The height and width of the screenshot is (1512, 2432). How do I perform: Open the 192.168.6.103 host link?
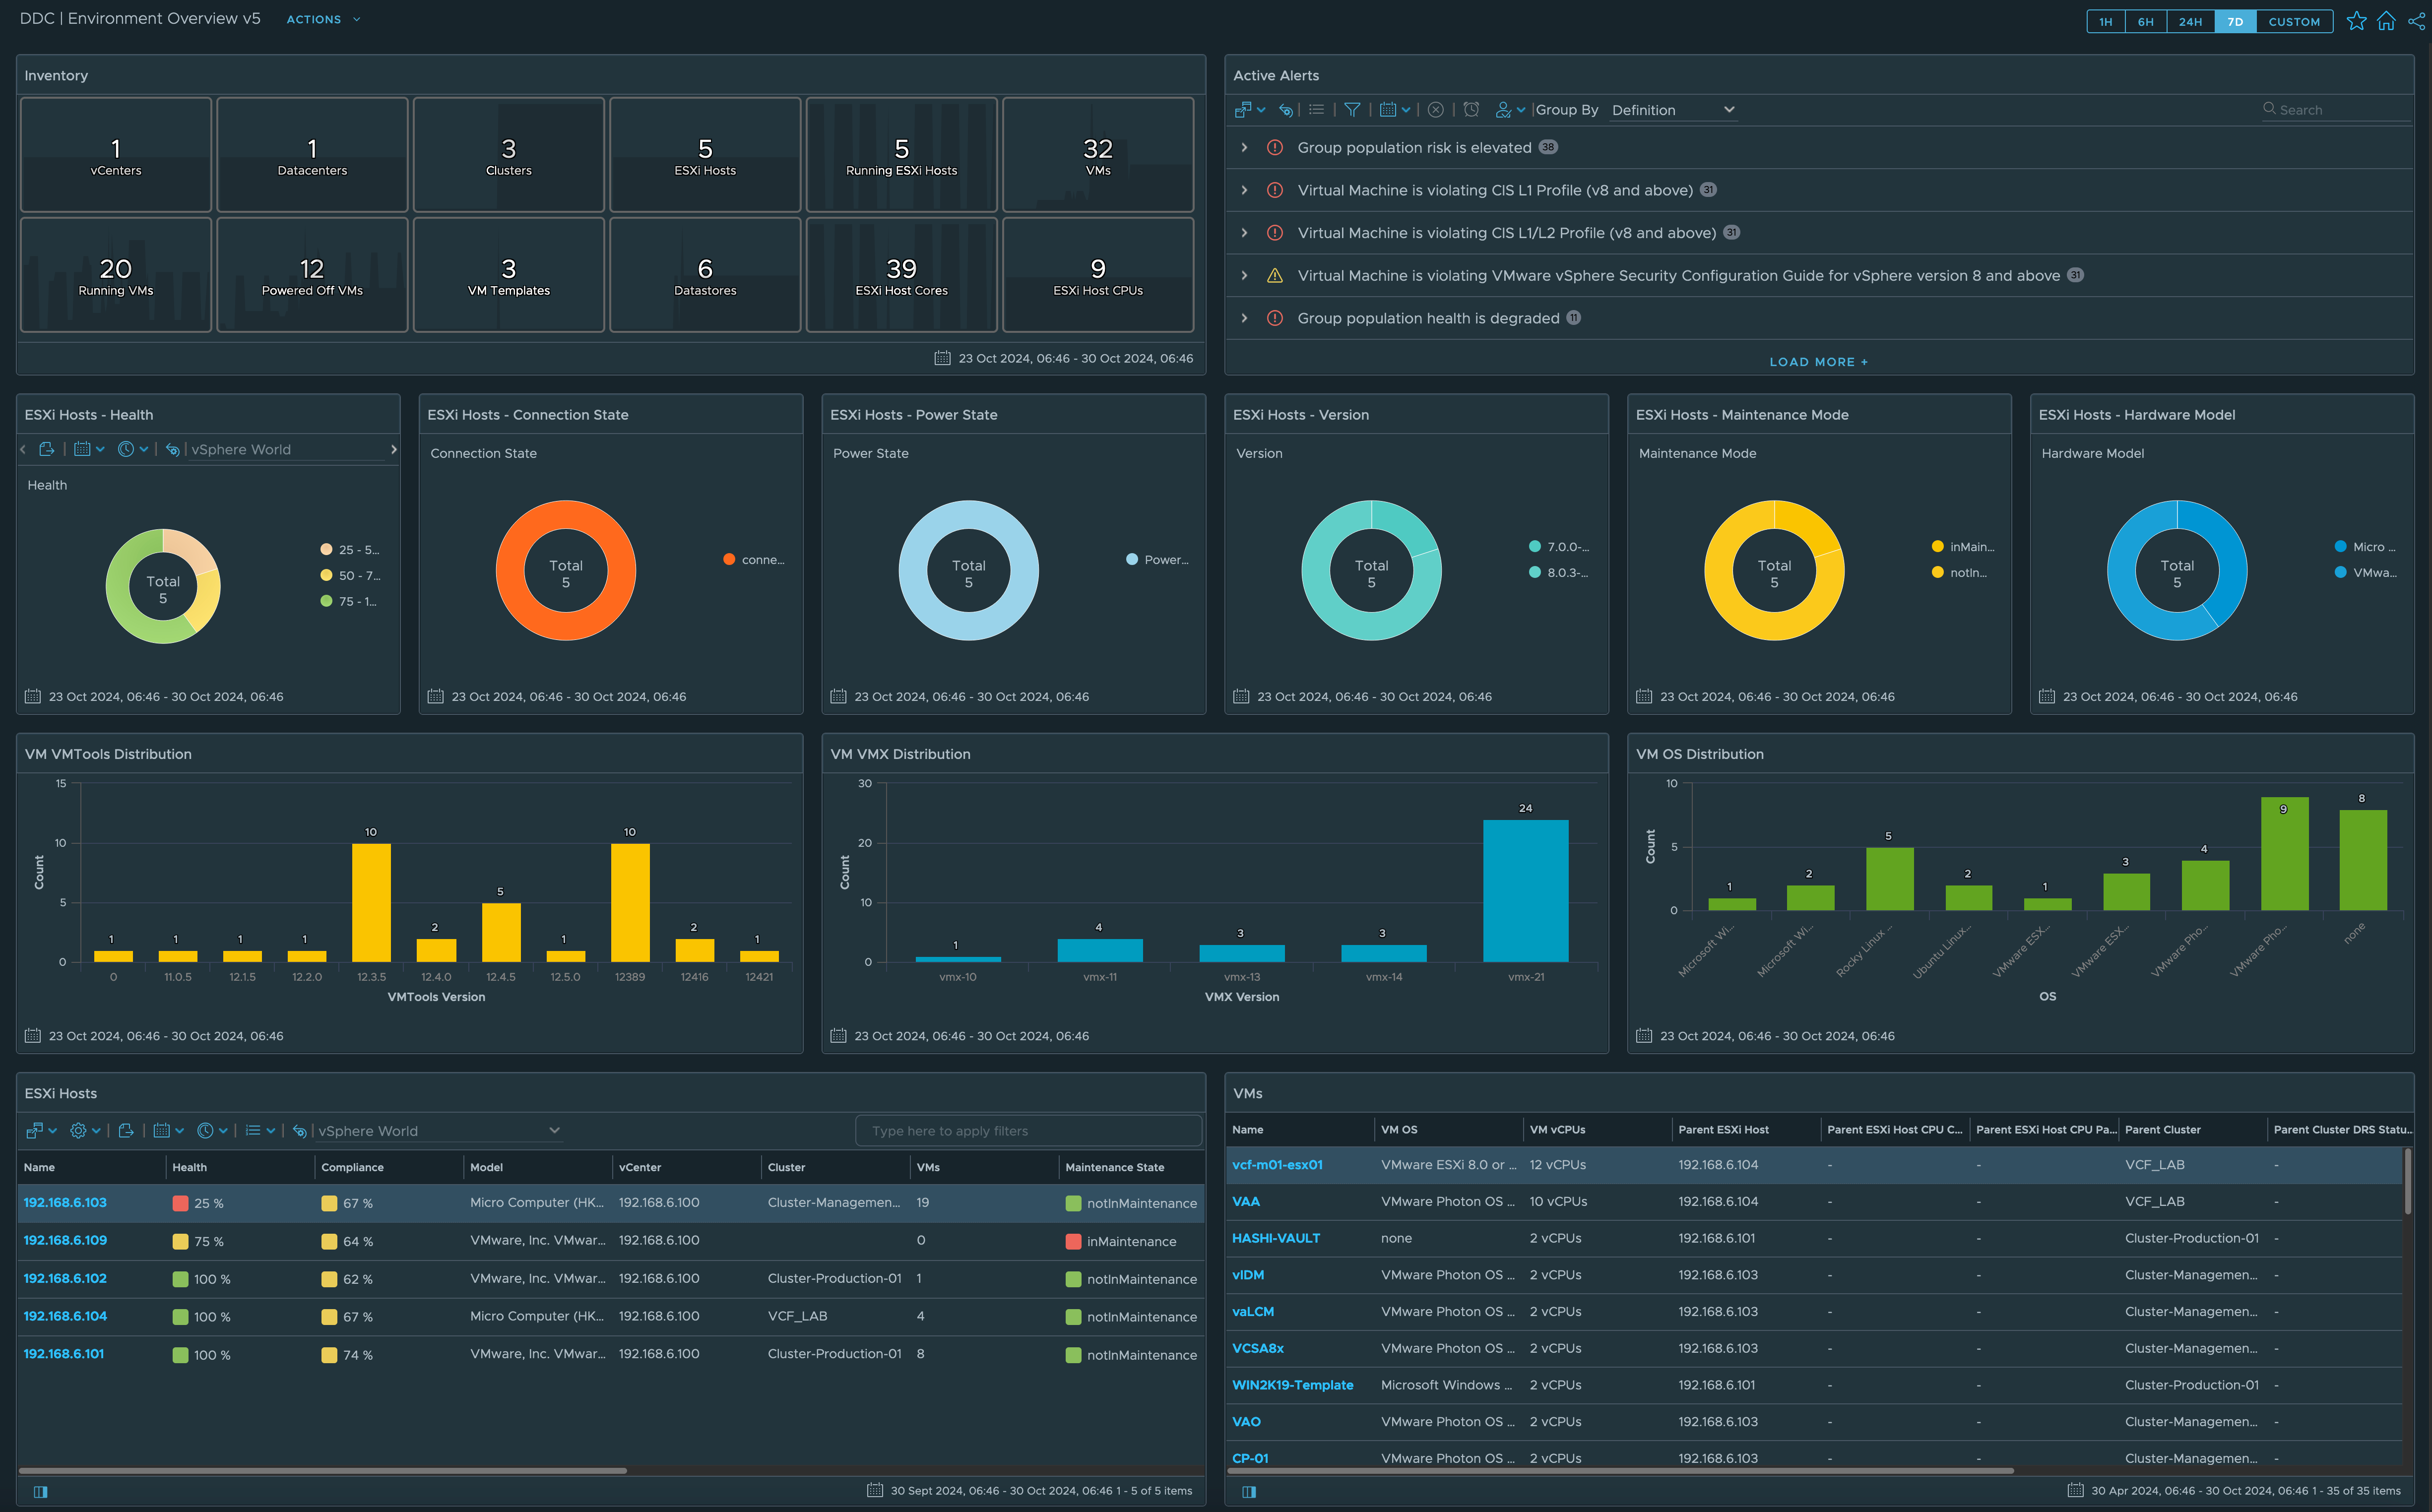65,1203
